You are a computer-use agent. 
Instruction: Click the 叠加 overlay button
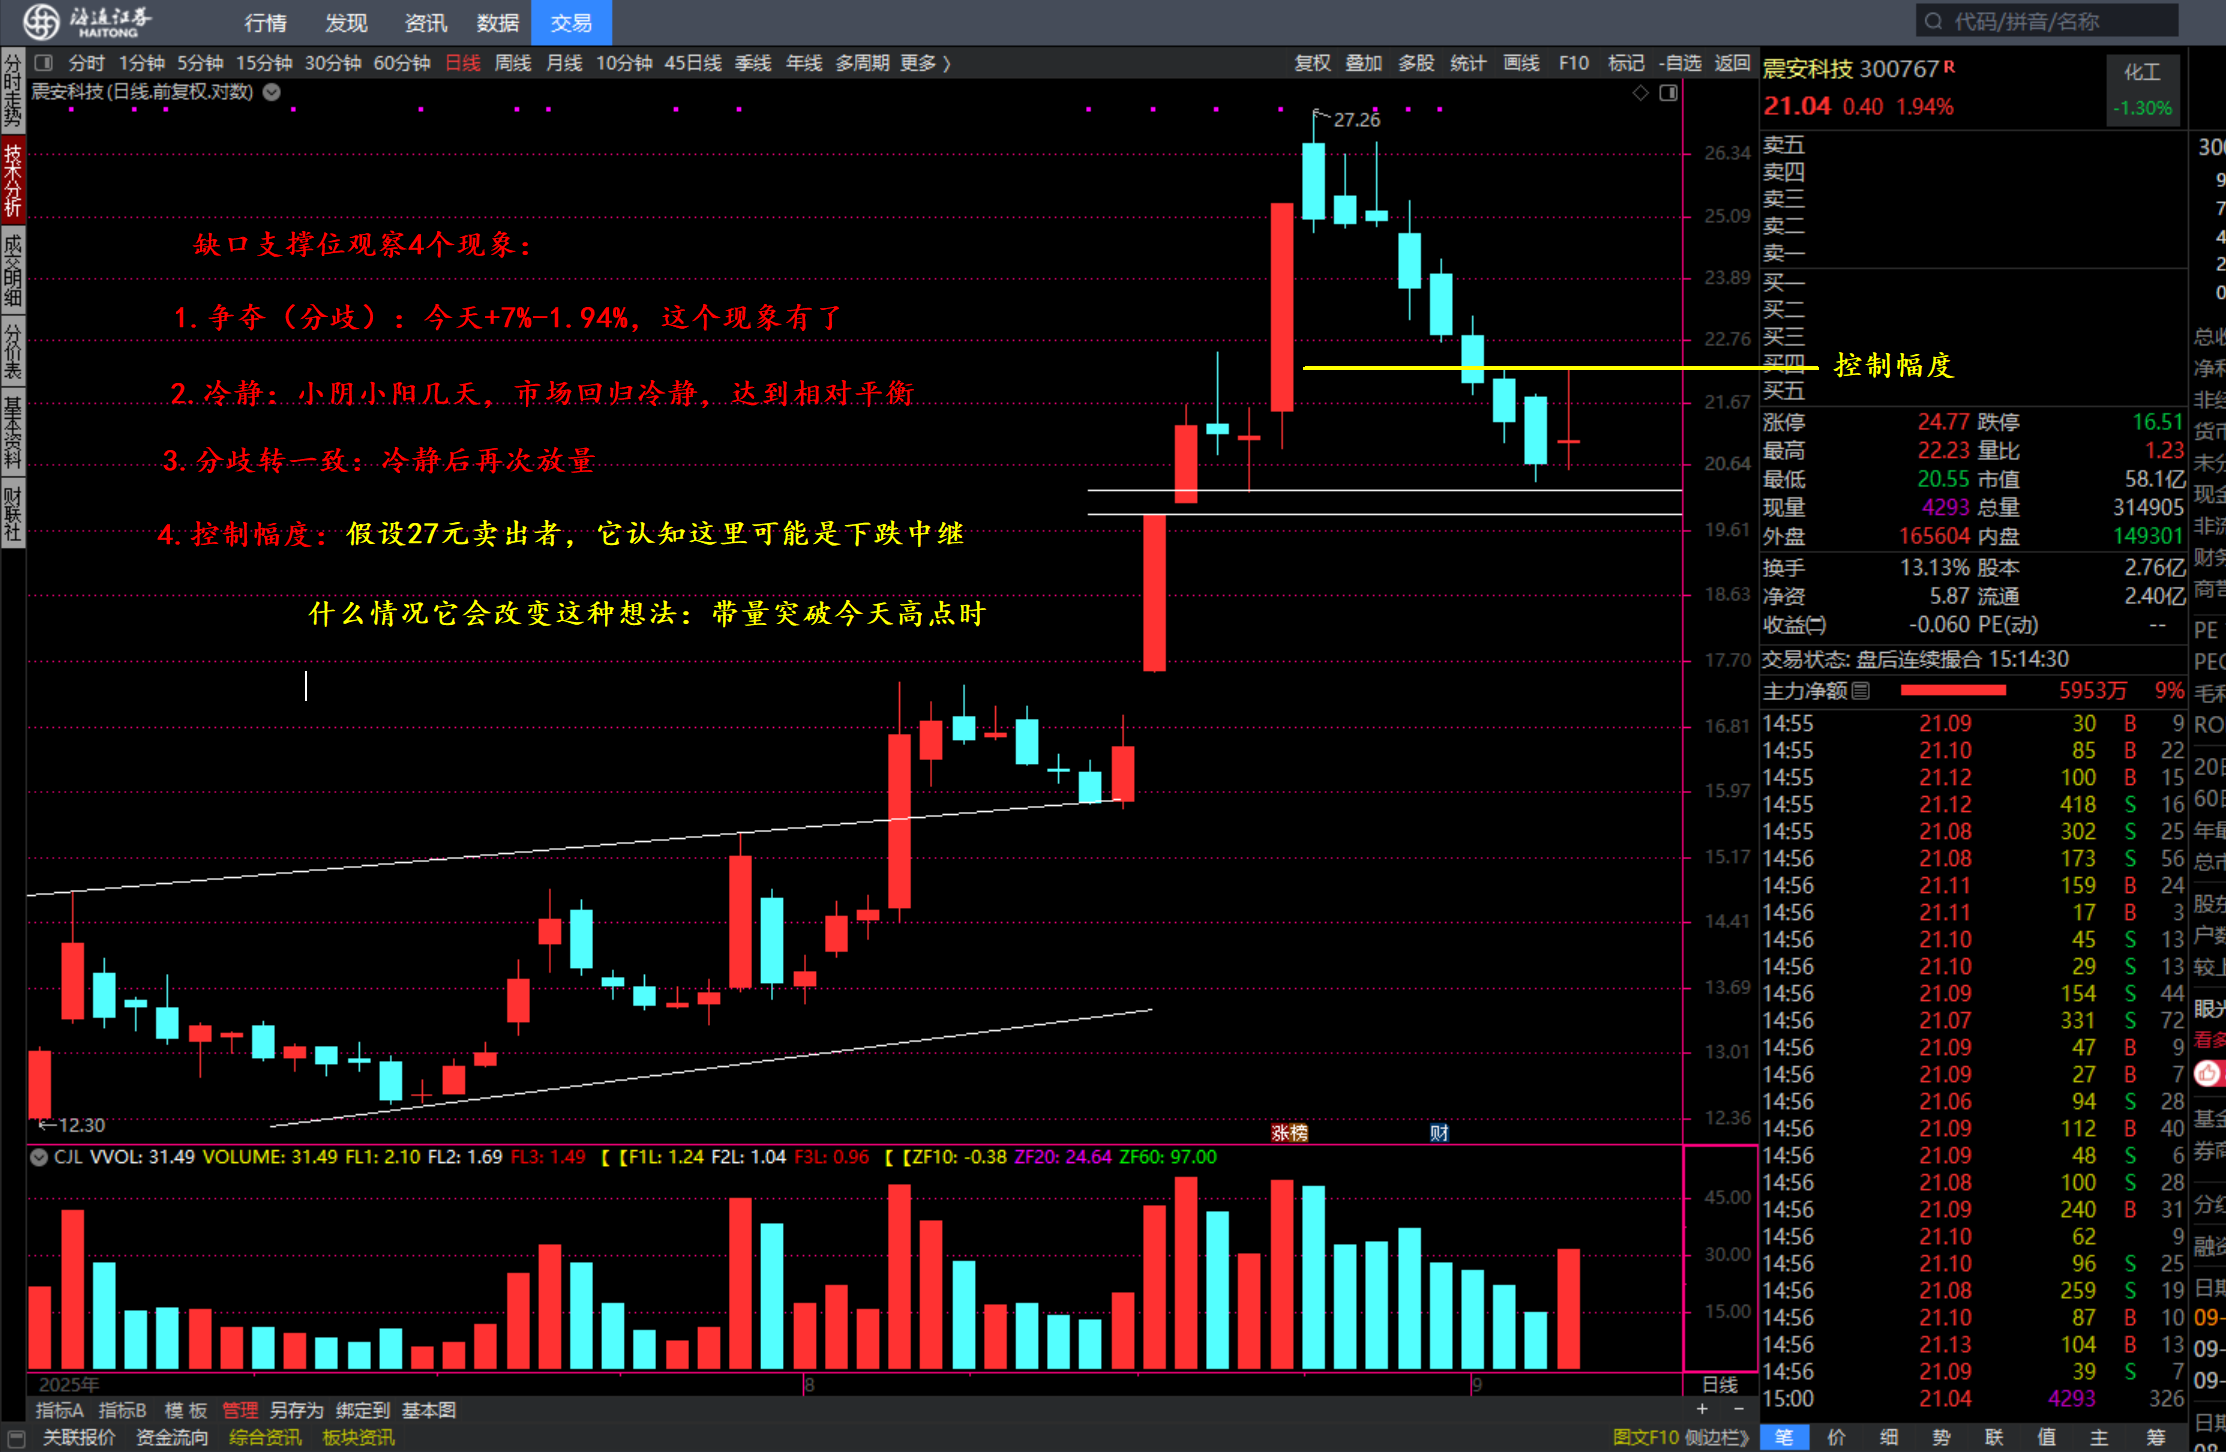[x=1364, y=63]
